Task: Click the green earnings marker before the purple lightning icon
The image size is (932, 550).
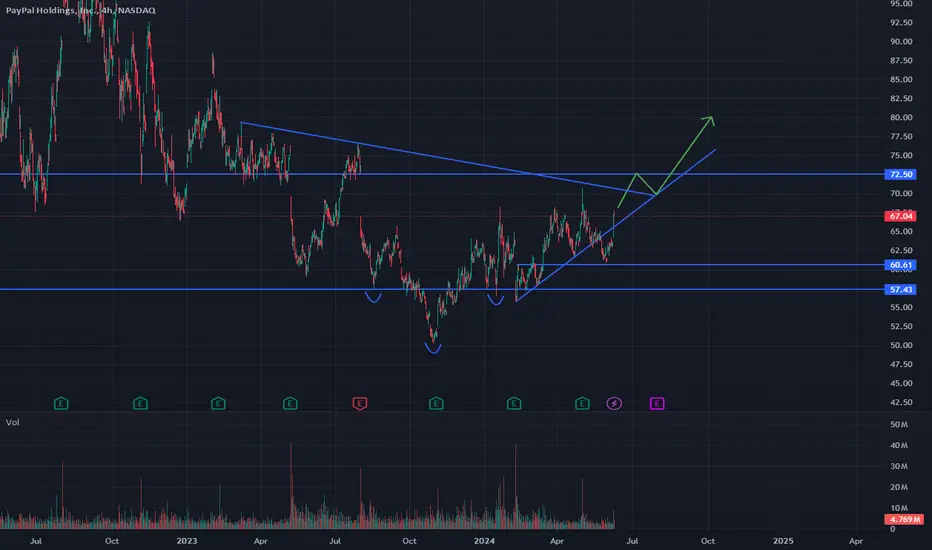Action: [x=582, y=404]
